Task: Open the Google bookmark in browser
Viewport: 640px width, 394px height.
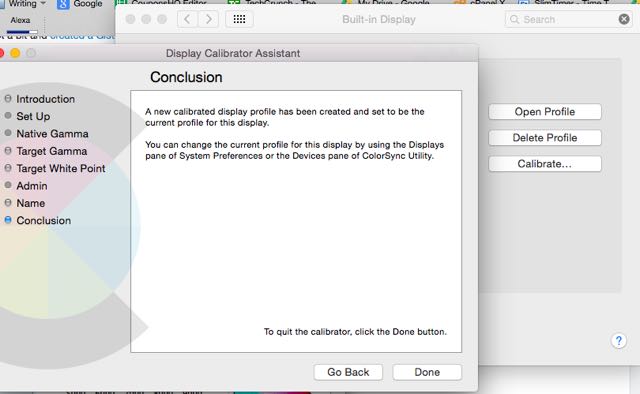Action: pyautogui.click(x=80, y=4)
